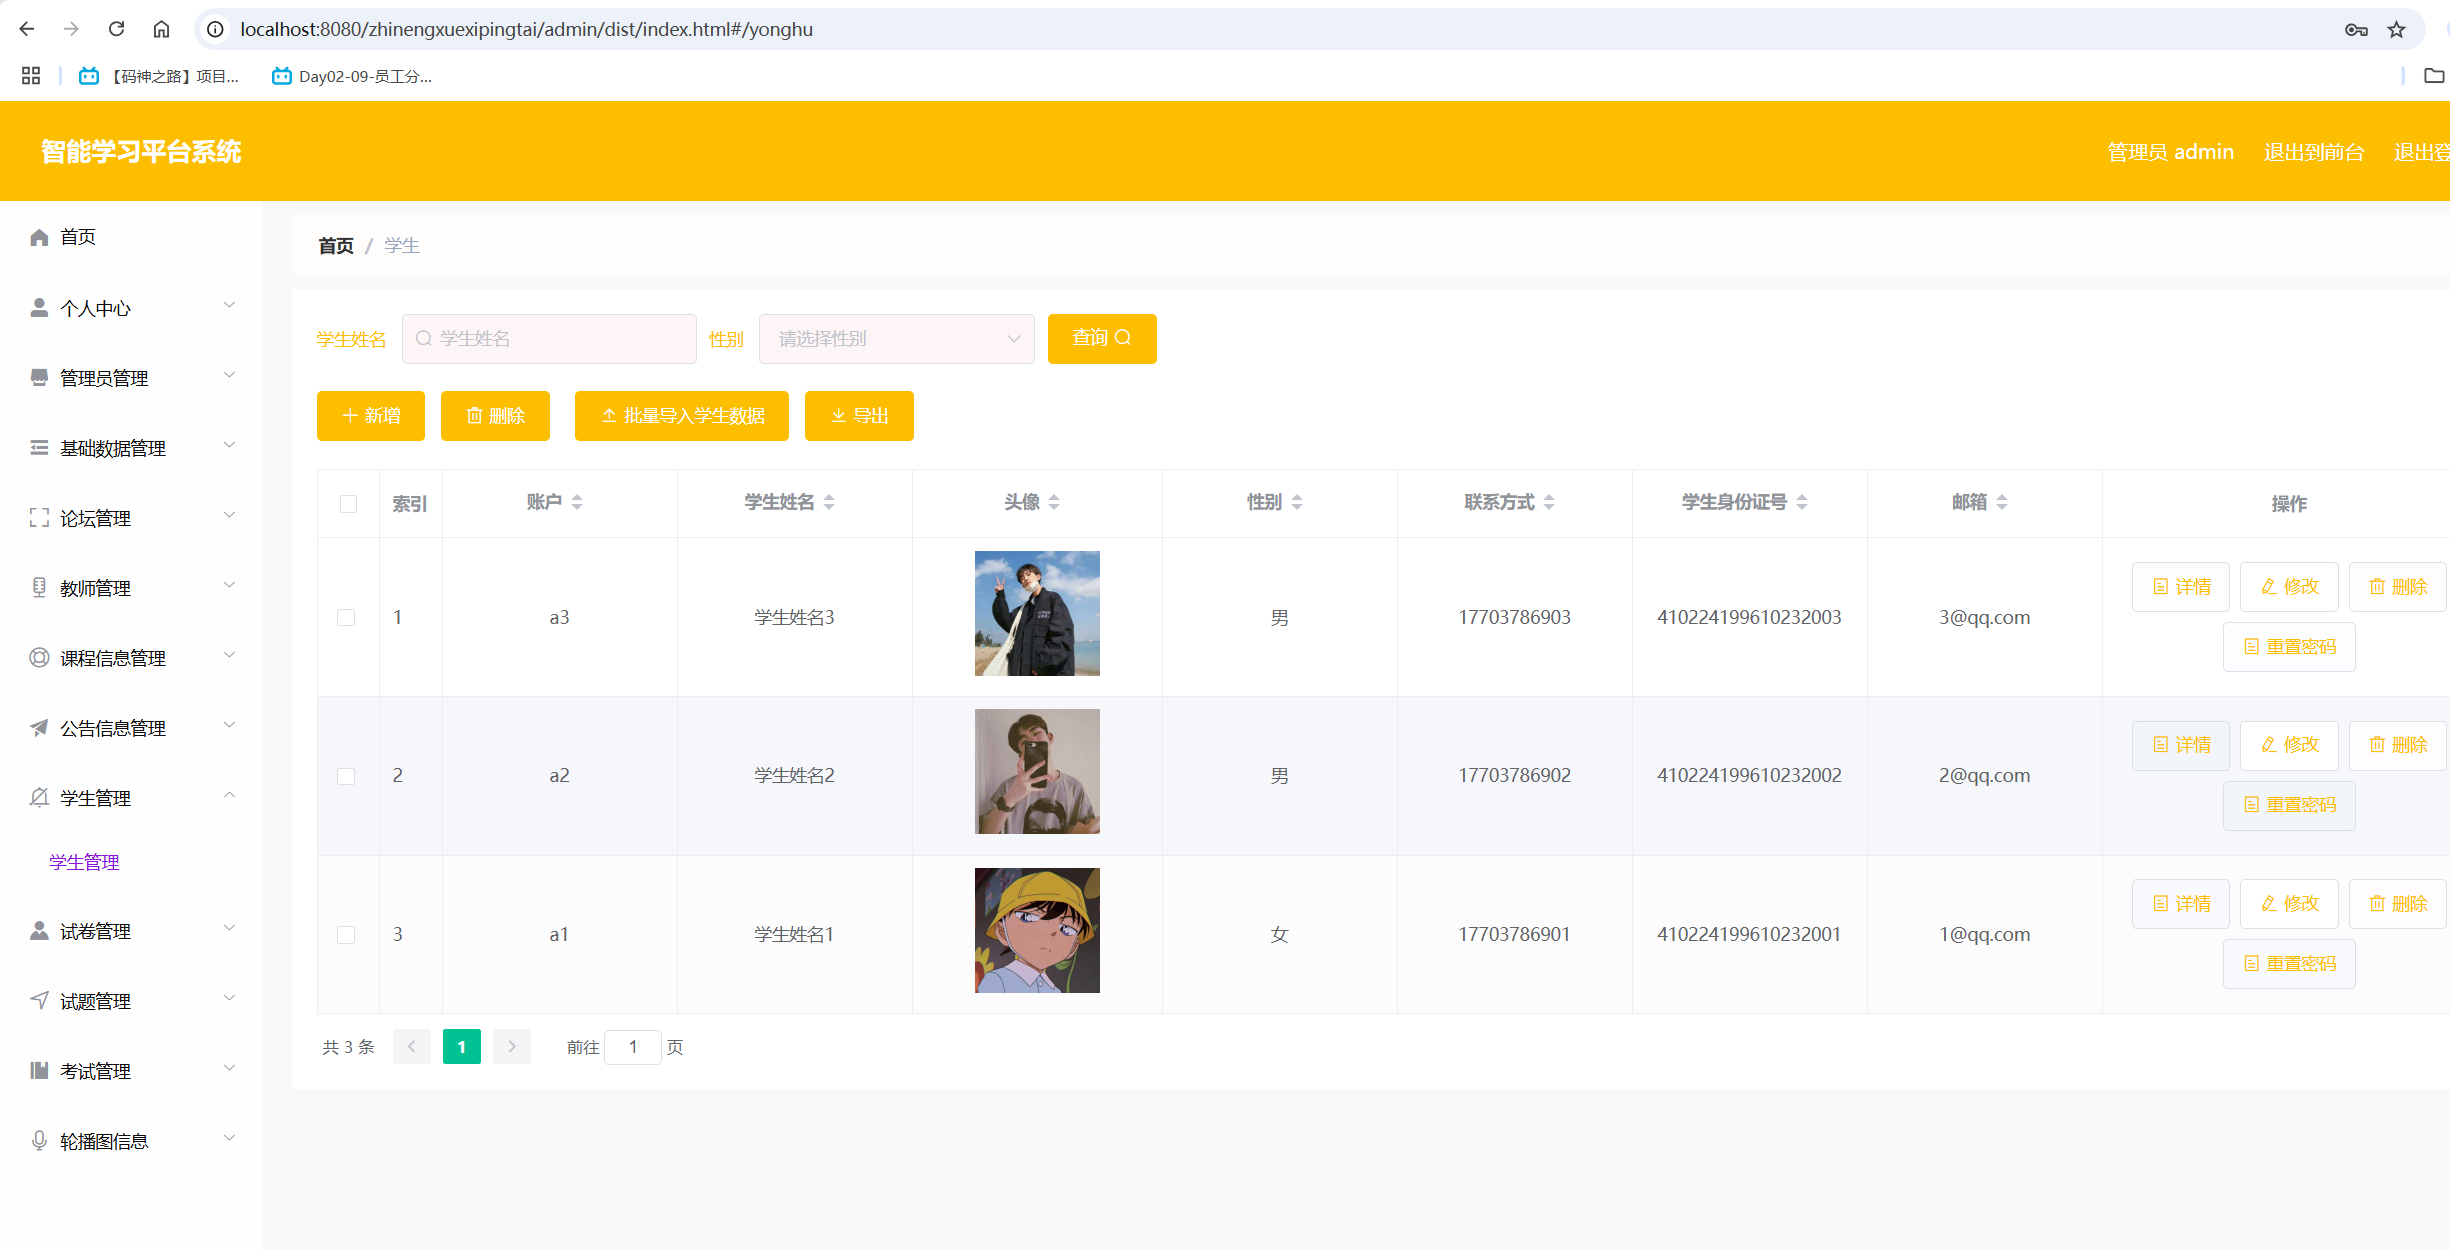Check the row checkbox for a3
The width and height of the screenshot is (2450, 1249).
coord(346,618)
